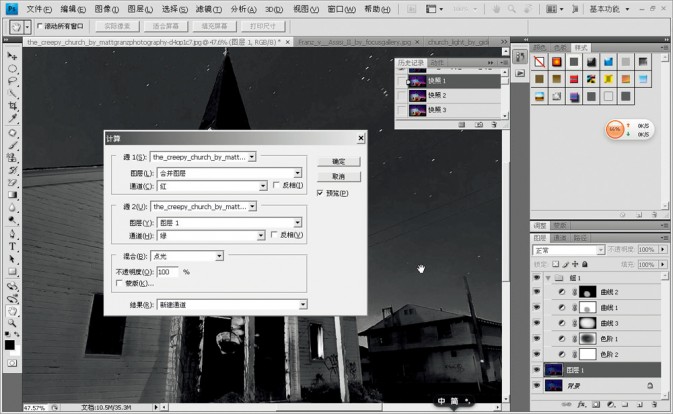Open the 混合 blending mode dropdown
This screenshot has height=414, width=673.
coord(187,256)
